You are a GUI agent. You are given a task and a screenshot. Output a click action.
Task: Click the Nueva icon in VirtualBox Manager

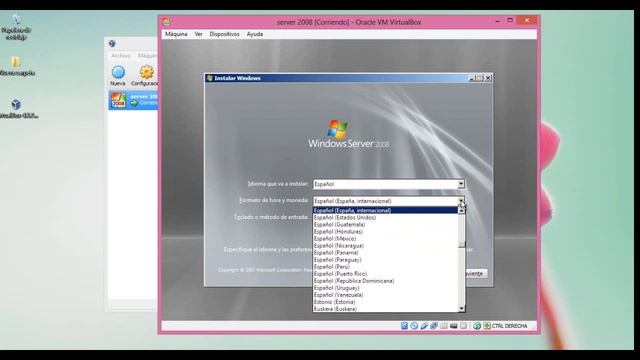[118, 72]
